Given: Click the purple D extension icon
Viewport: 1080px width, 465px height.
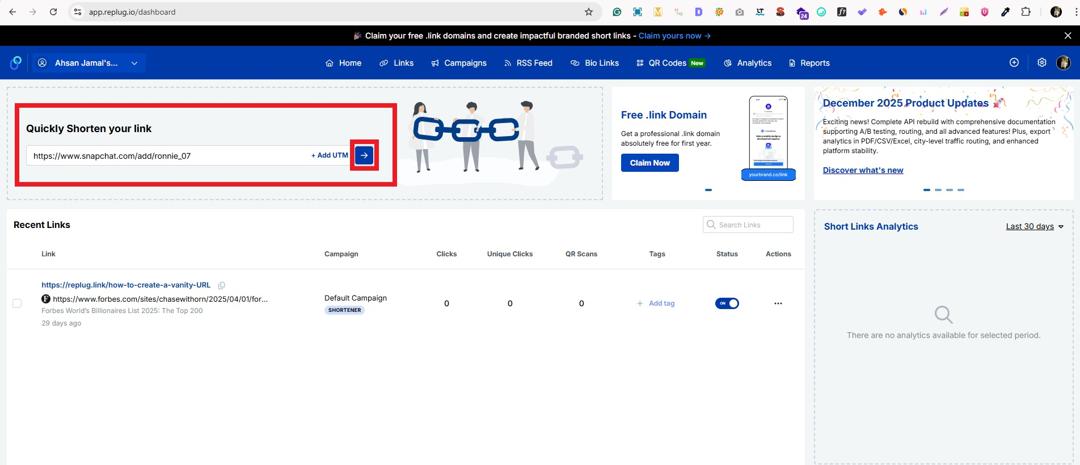Looking at the screenshot, I should [699, 12].
